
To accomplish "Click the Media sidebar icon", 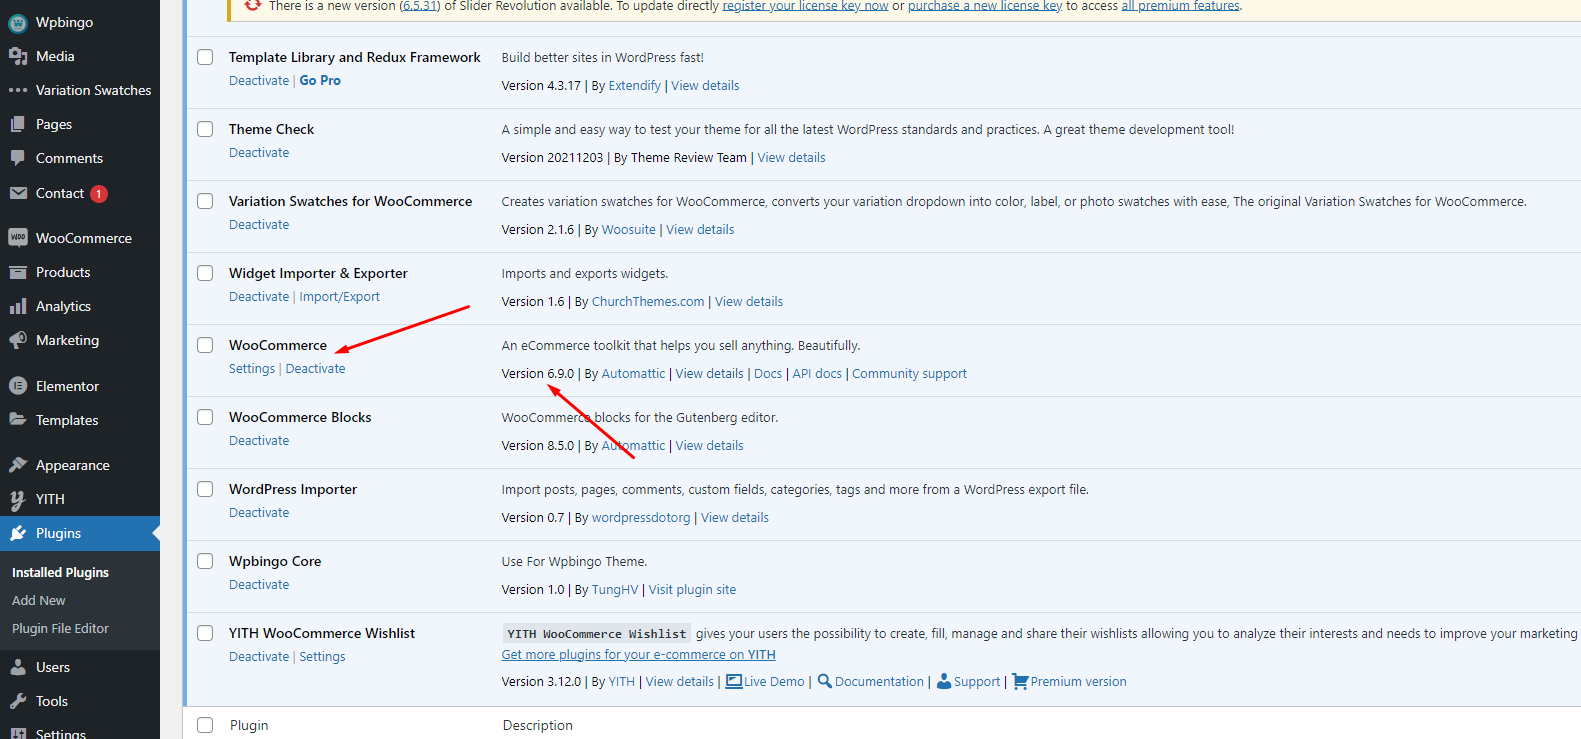I will pos(18,56).
